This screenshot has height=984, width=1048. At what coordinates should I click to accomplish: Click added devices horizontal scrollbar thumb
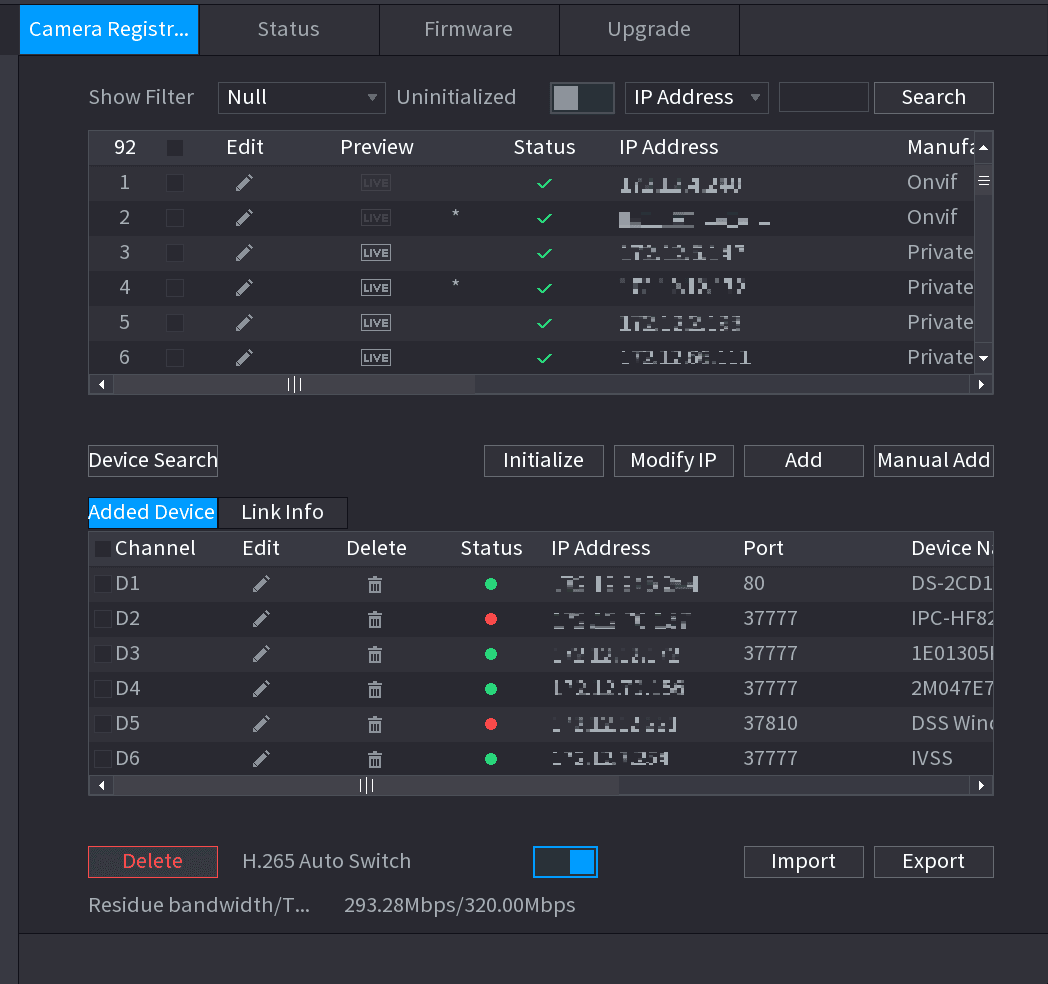coord(366,785)
